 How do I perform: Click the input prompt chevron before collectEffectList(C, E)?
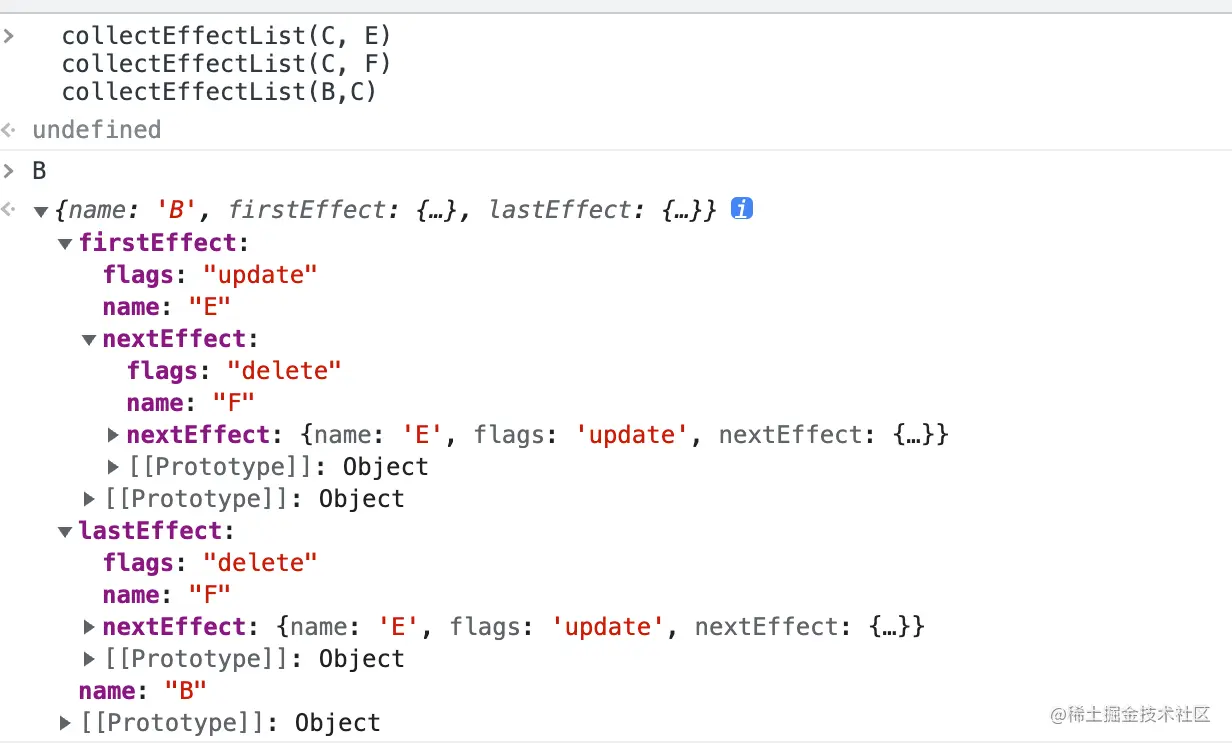pyautogui.click(x=9, y=37)
